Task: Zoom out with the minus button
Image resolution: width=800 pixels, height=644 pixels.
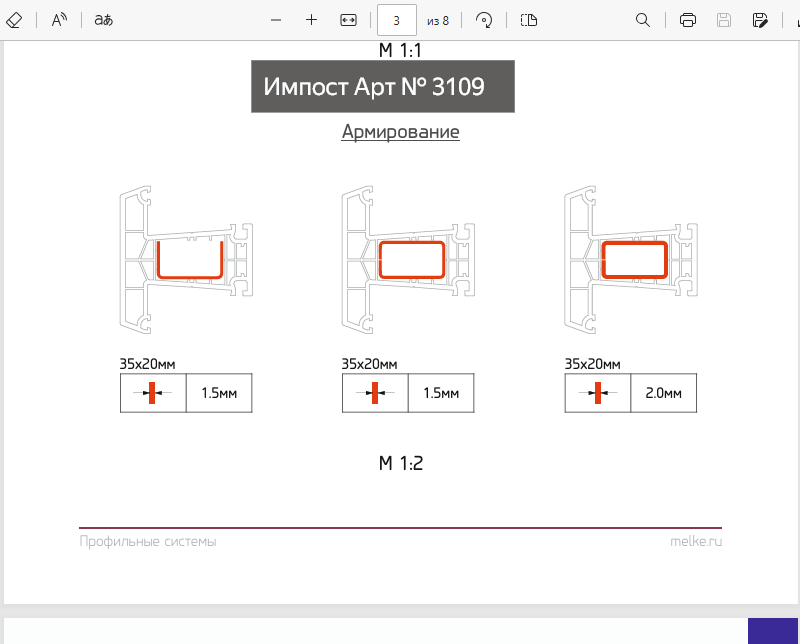Action: pyautogui.click(x=276, y=20)
